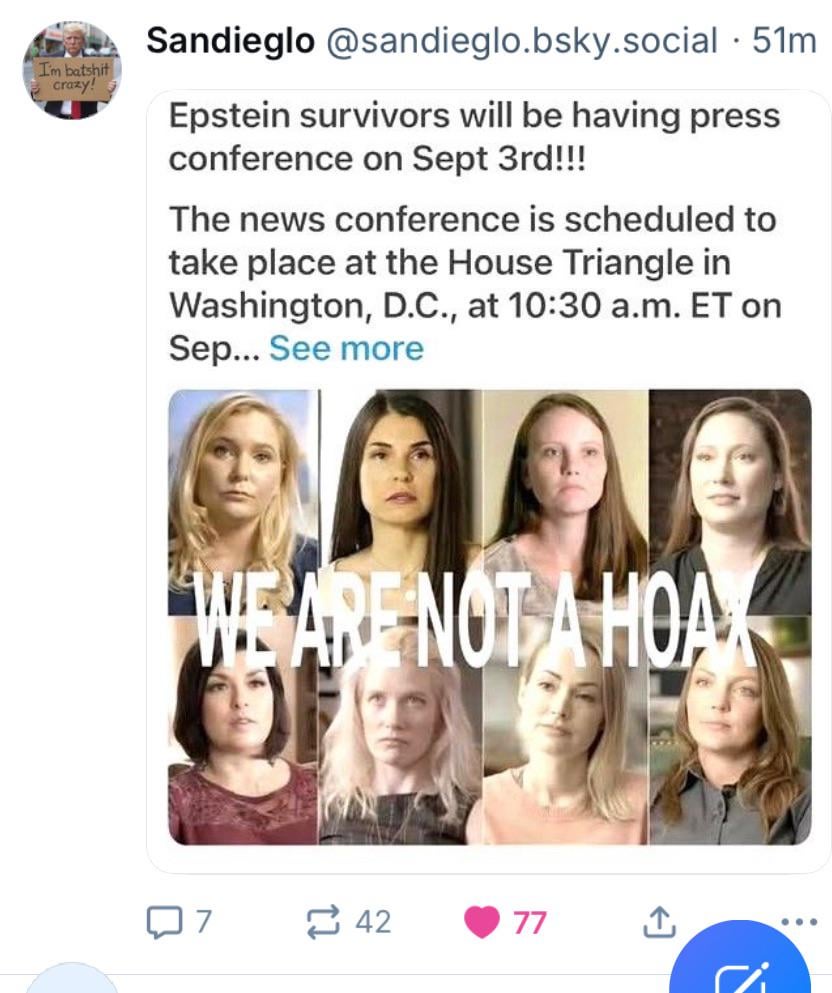Click the reply count 7
Image resolution: width=832 pixels, height=993 pixels.
[x=203, y=921]
